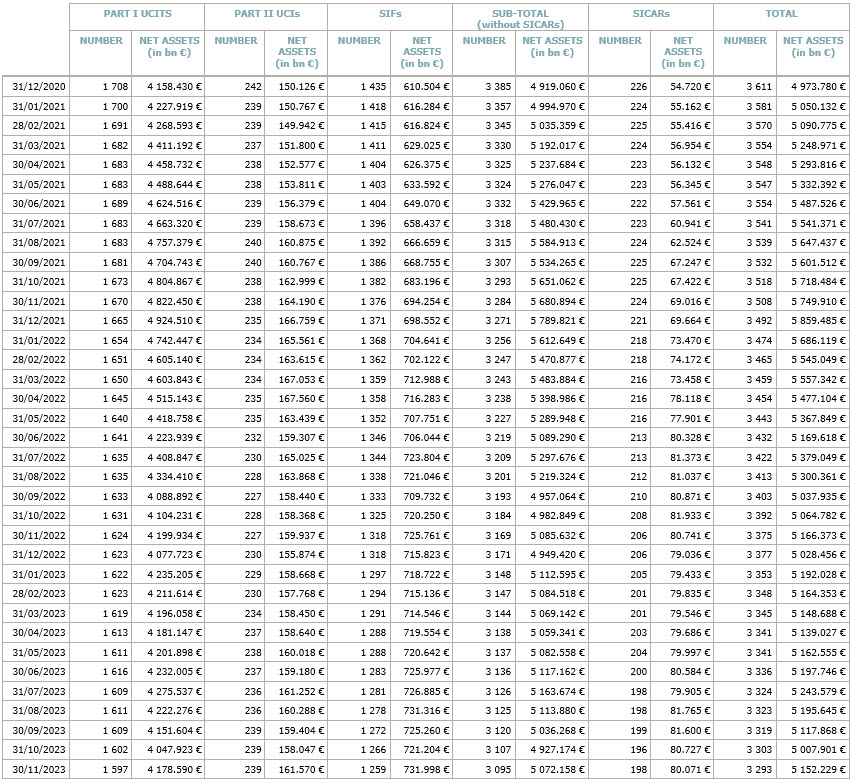This screenshot has height=783, width=851.
Task: Select the SICARs column header
Action: pyautogui.click(x=651, y=14)
